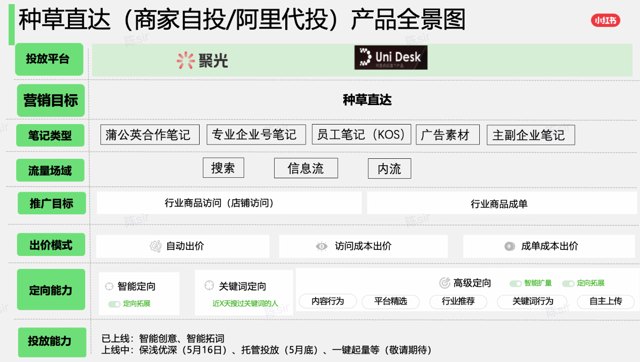Click the 行业推荐 pill
640x362 pixels.
pyautogui.click(x=458, y=301)
